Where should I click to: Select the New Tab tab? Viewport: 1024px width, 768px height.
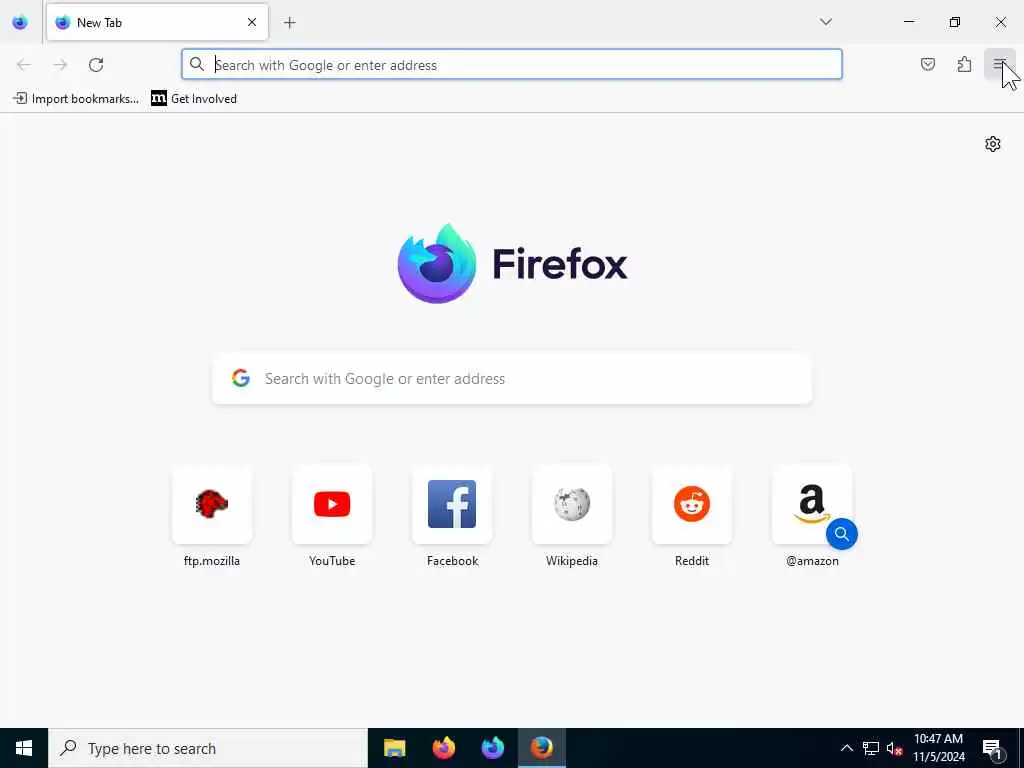[x=157, y=22]
